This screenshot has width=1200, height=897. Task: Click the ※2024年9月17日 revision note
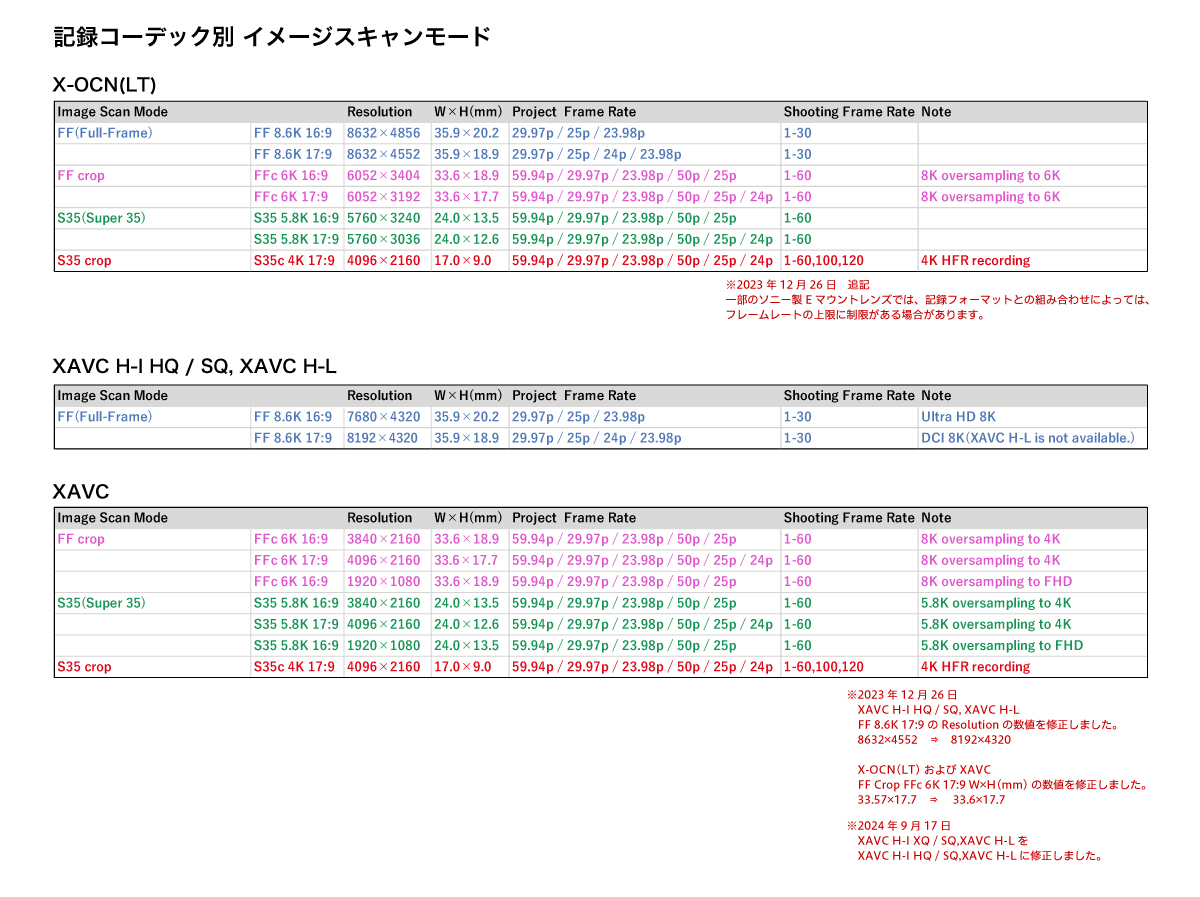tap(898, 826)
